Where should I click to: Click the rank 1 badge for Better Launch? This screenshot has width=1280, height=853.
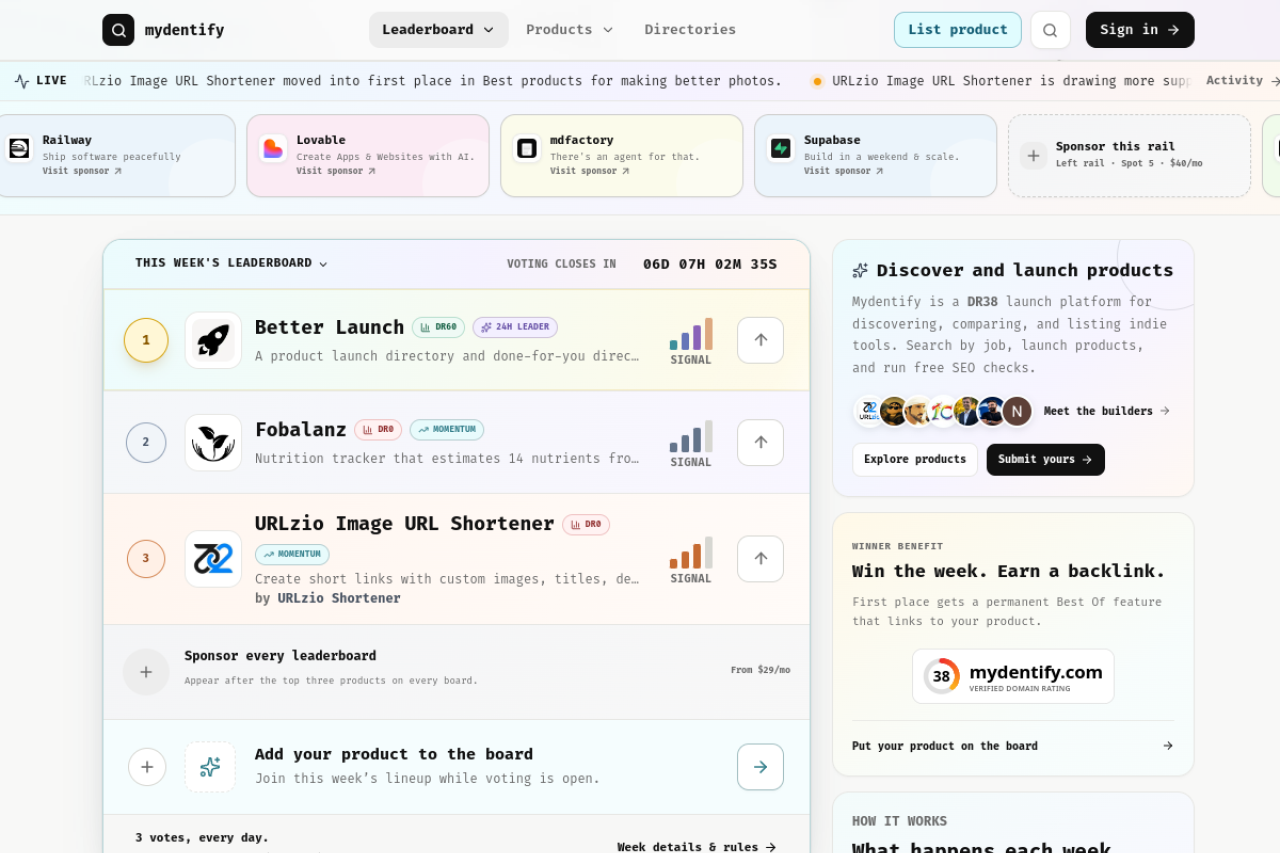pos(146,340)
